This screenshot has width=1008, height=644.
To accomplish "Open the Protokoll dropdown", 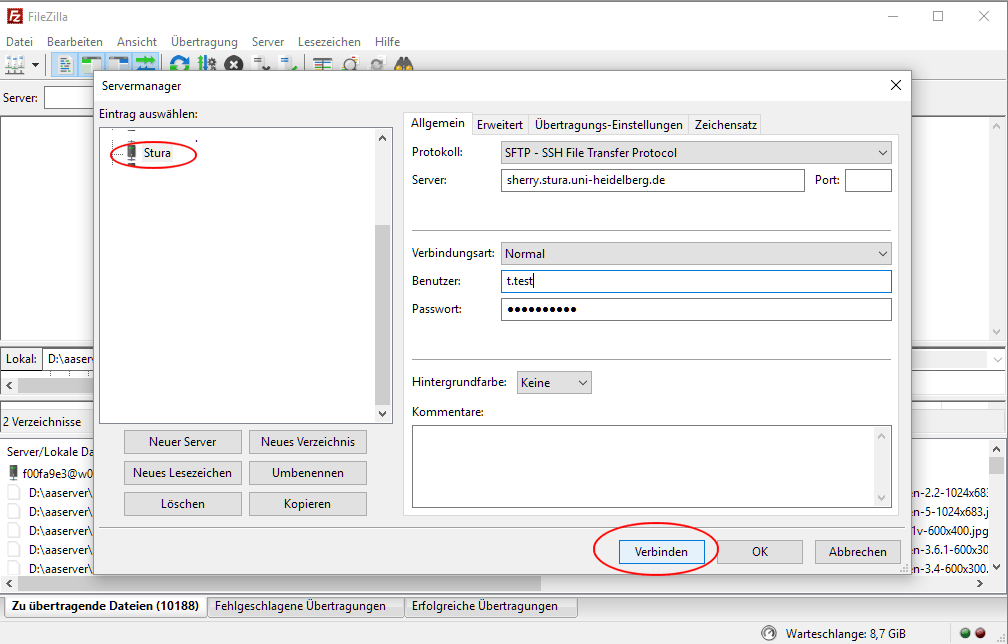I will click(x=696, y=153).
